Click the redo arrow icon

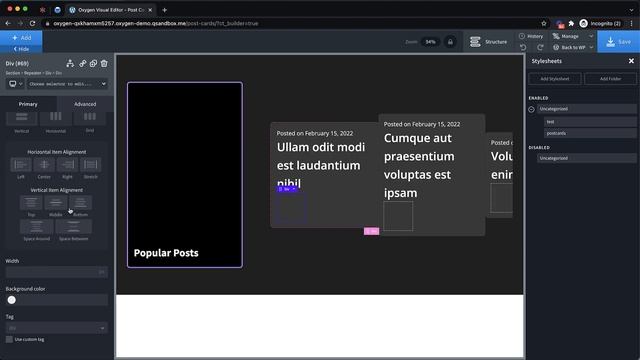pos(540,47)
